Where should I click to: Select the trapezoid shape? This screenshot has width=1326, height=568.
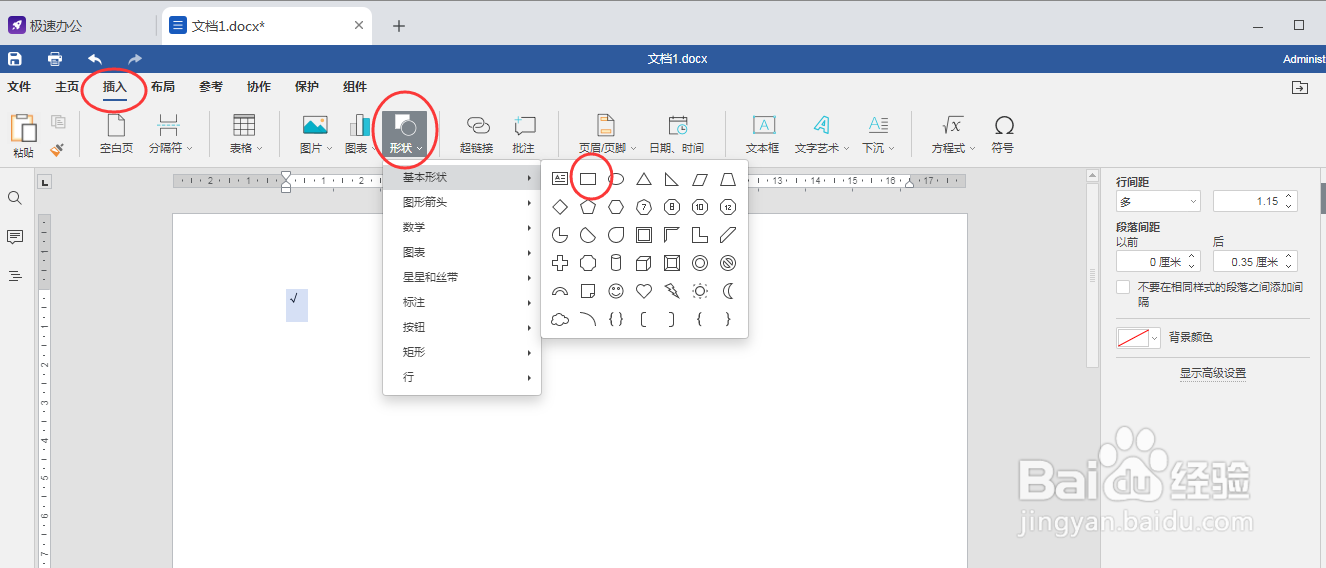point(728,179)
